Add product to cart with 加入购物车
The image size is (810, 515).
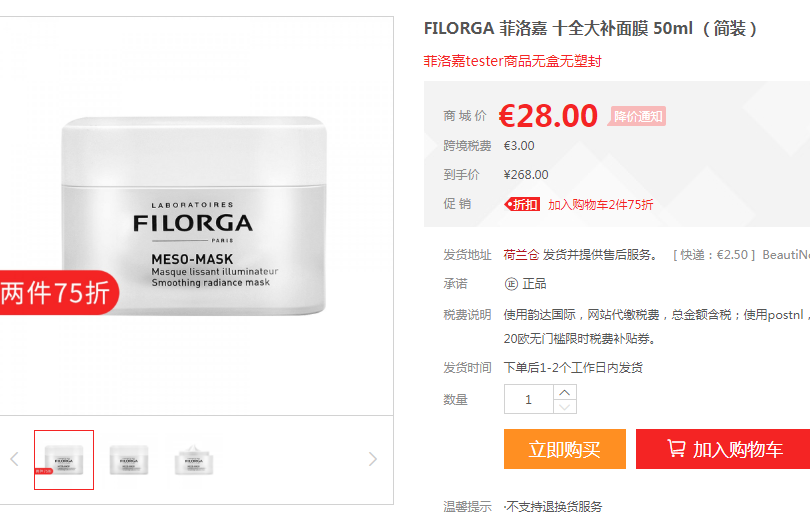click(x=723, y=449)
